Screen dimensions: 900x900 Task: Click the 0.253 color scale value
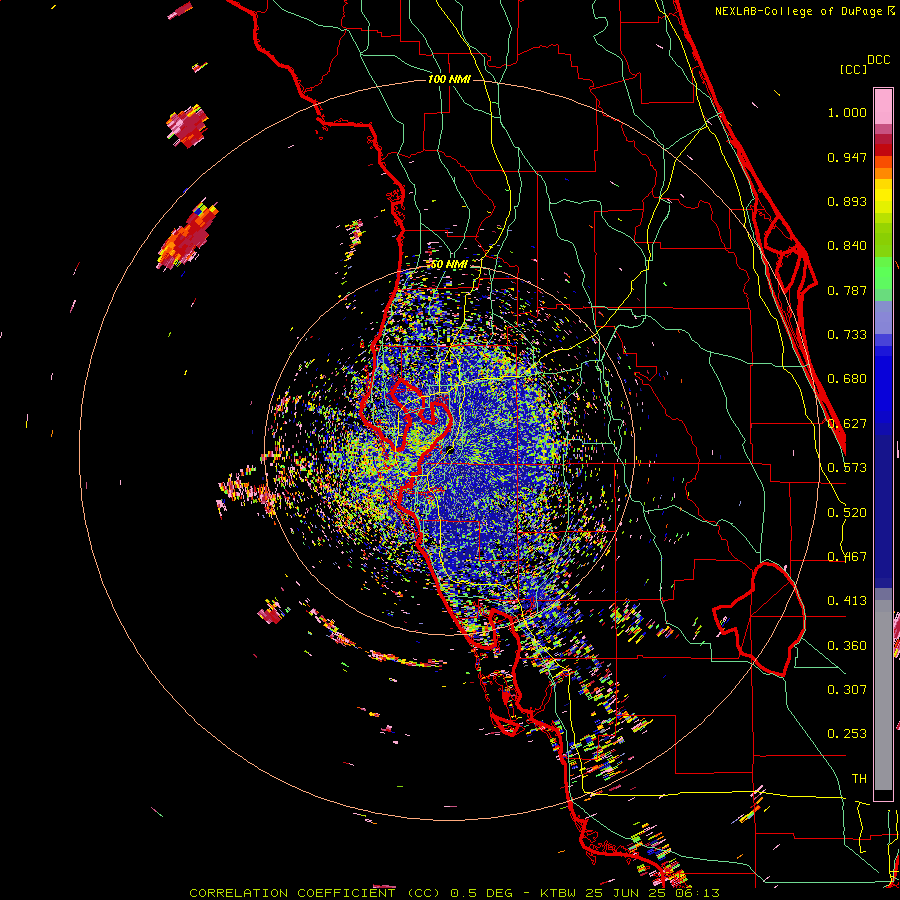pos(847,734)
